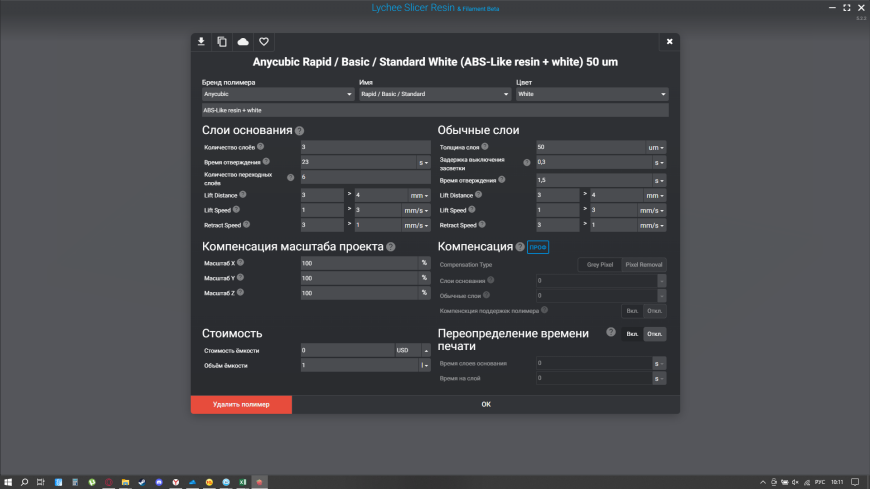Click the Задержка выключения засветки value field
The image size is (870, 489).
tap(594, 162)
